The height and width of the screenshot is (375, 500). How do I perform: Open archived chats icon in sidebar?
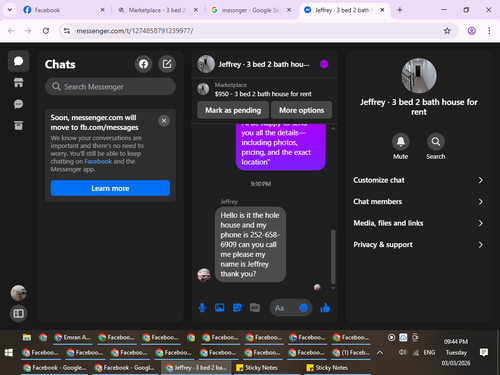(x=18, y=126)
